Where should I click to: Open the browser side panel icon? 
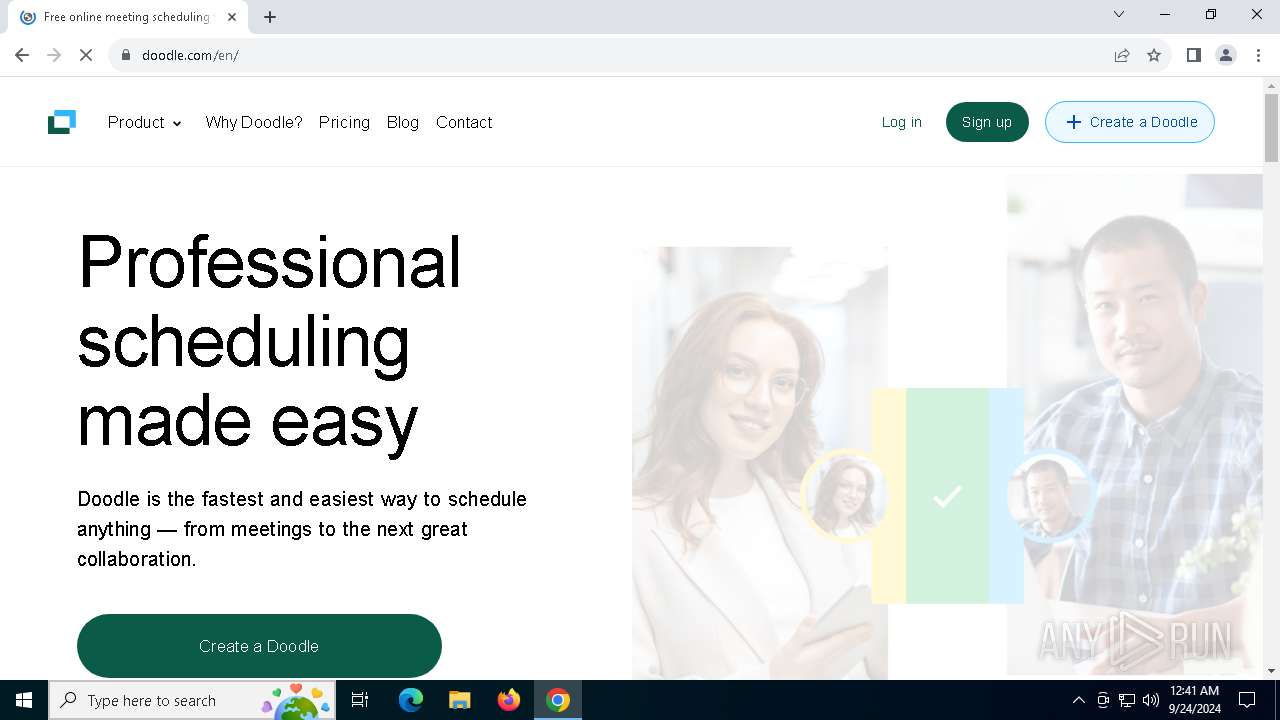[1193, 55]
